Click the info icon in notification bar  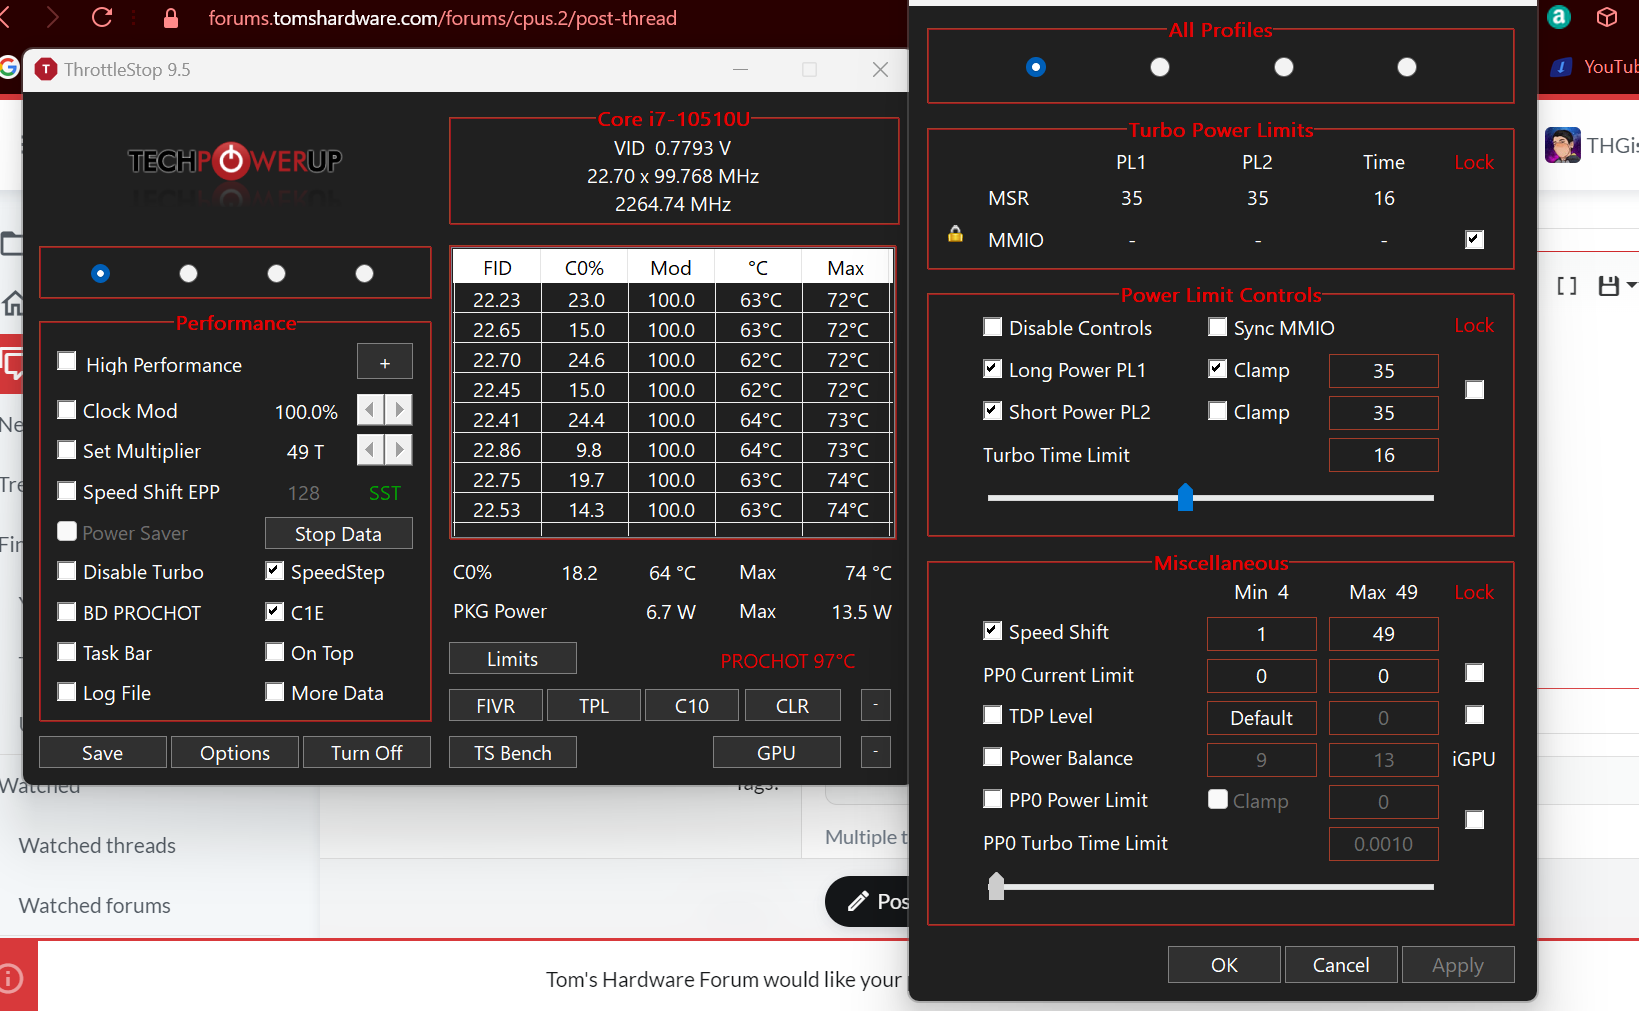coord(11,977)
